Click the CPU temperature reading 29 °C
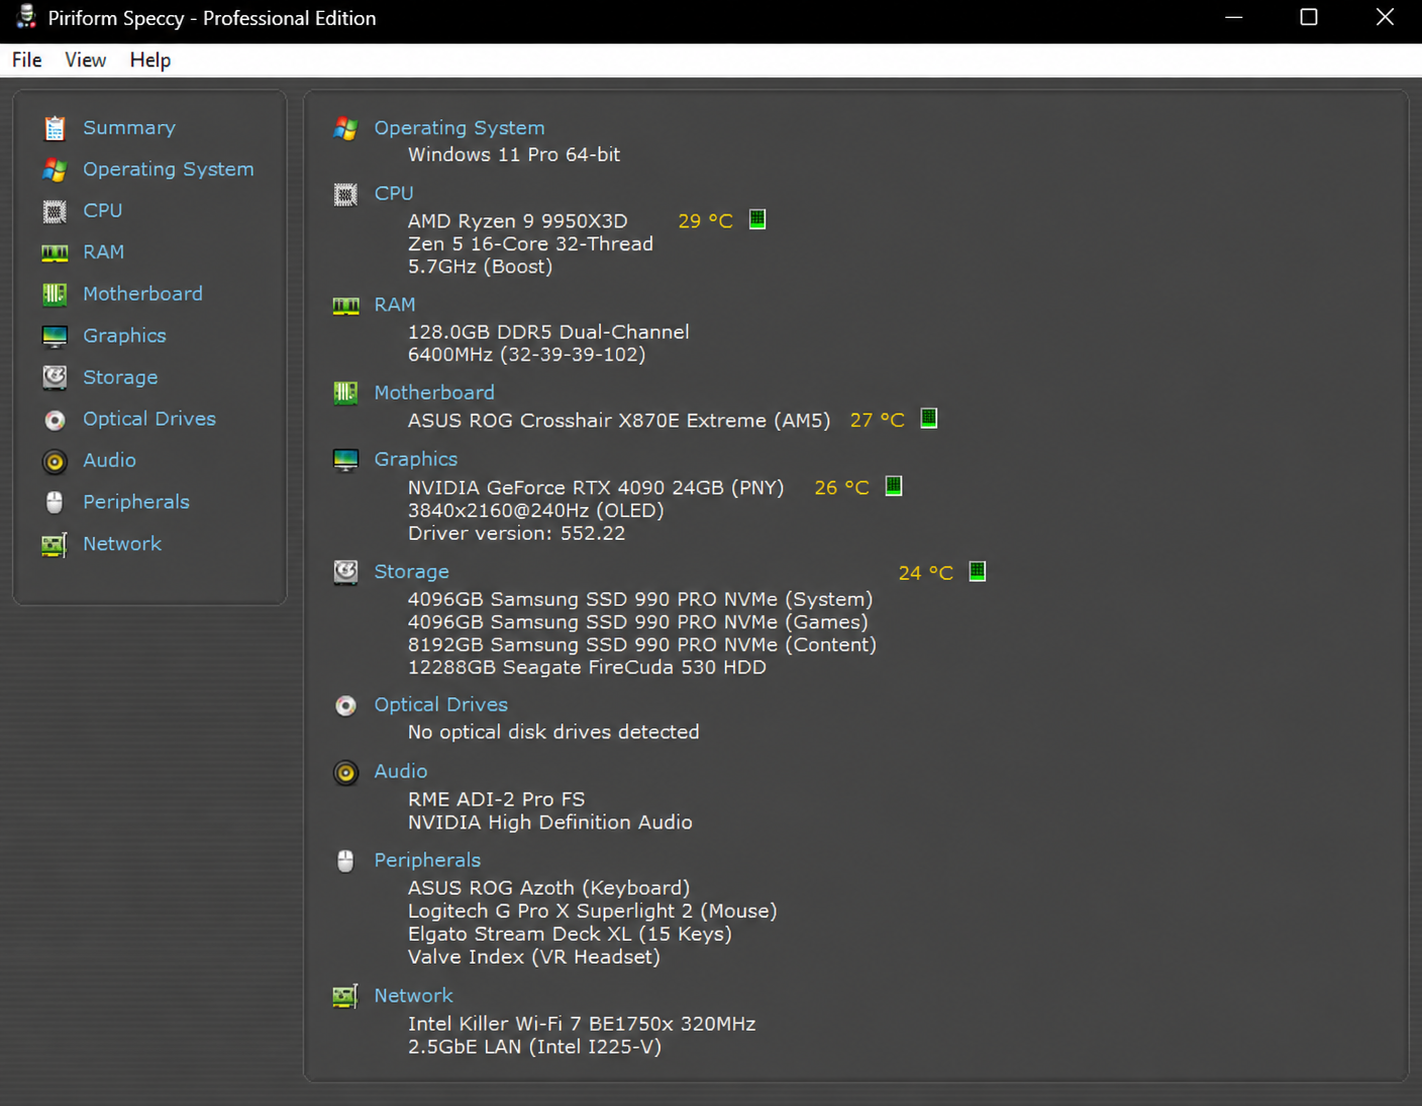This screenshot has height=1106, width=1422. (x=706, y=221)
